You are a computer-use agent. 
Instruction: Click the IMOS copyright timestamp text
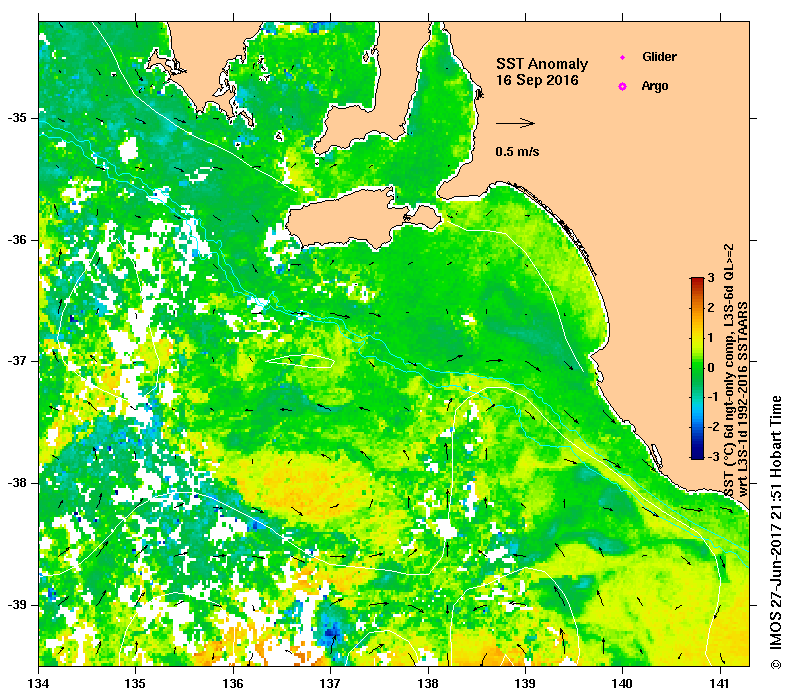click(x=776, y=532)
